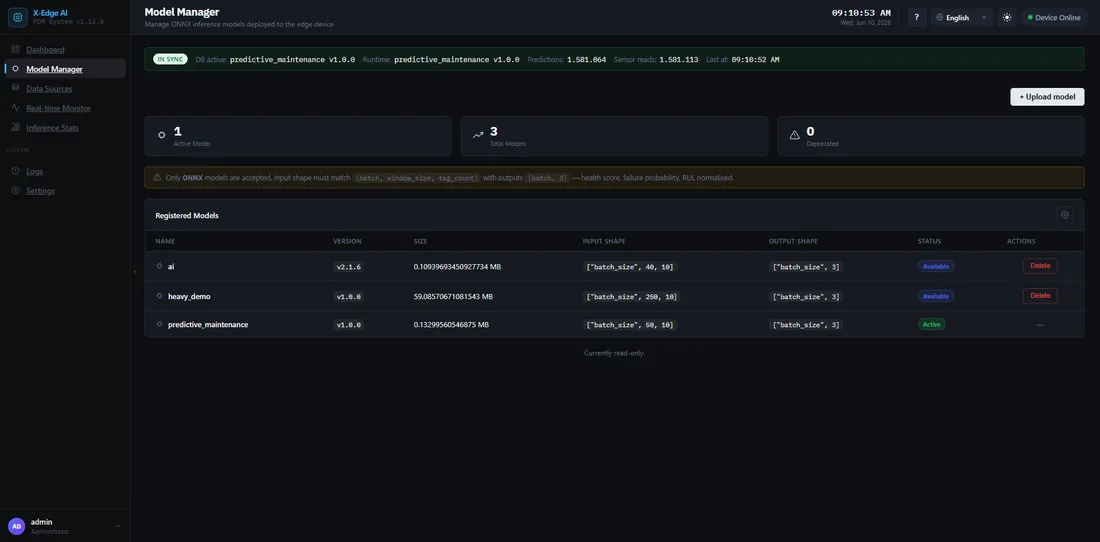Image resolution: width=1100 pixels, height=542 pixels.
Task: Click the Deprecated warning triangle icon
Action: pos(795,135)
